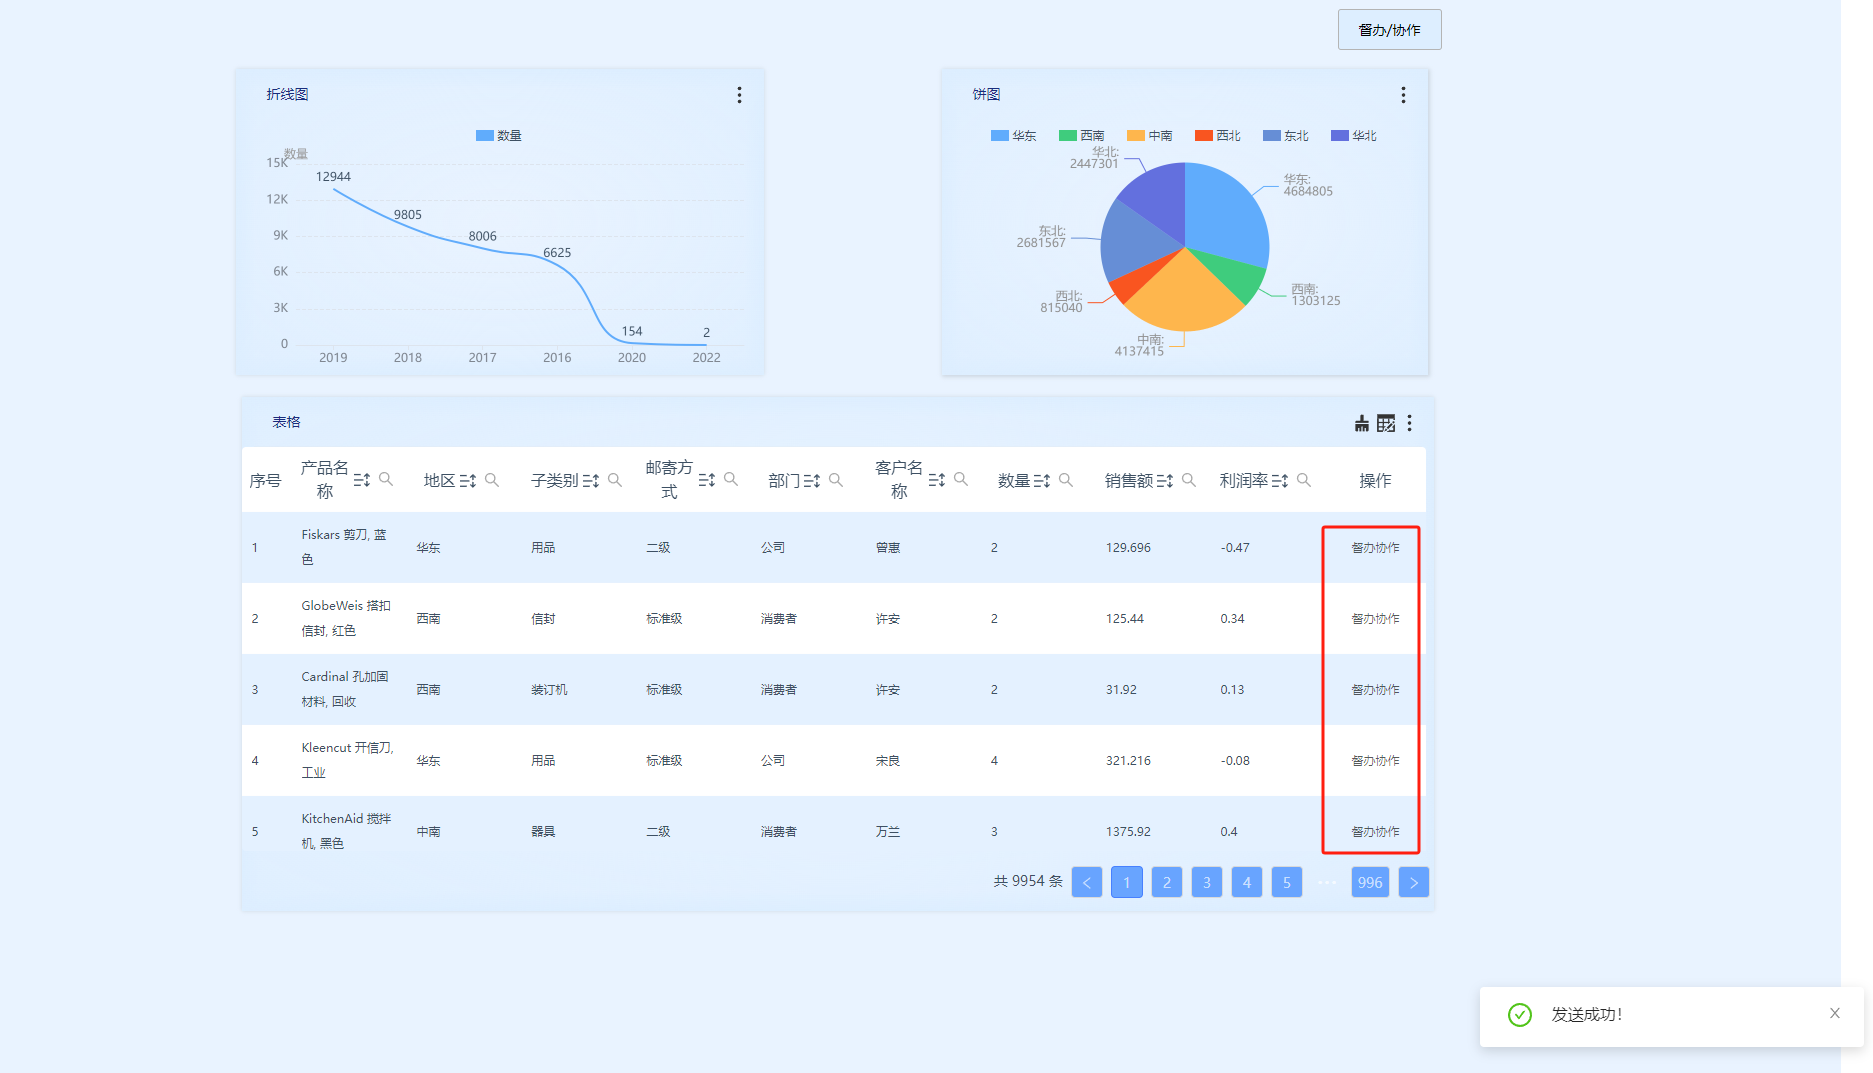This screenshot has width=1873, height=1073.
Task: Open the 饼图 panel's three-dot menu
Action: 1403,95
